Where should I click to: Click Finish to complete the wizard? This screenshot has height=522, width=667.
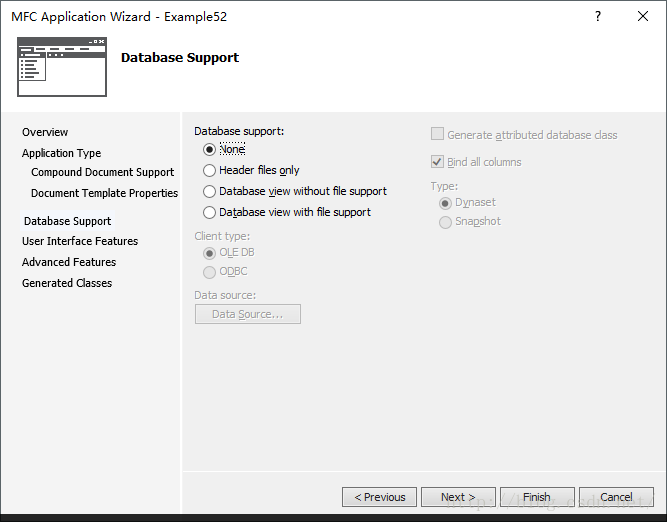click(537, 497)
